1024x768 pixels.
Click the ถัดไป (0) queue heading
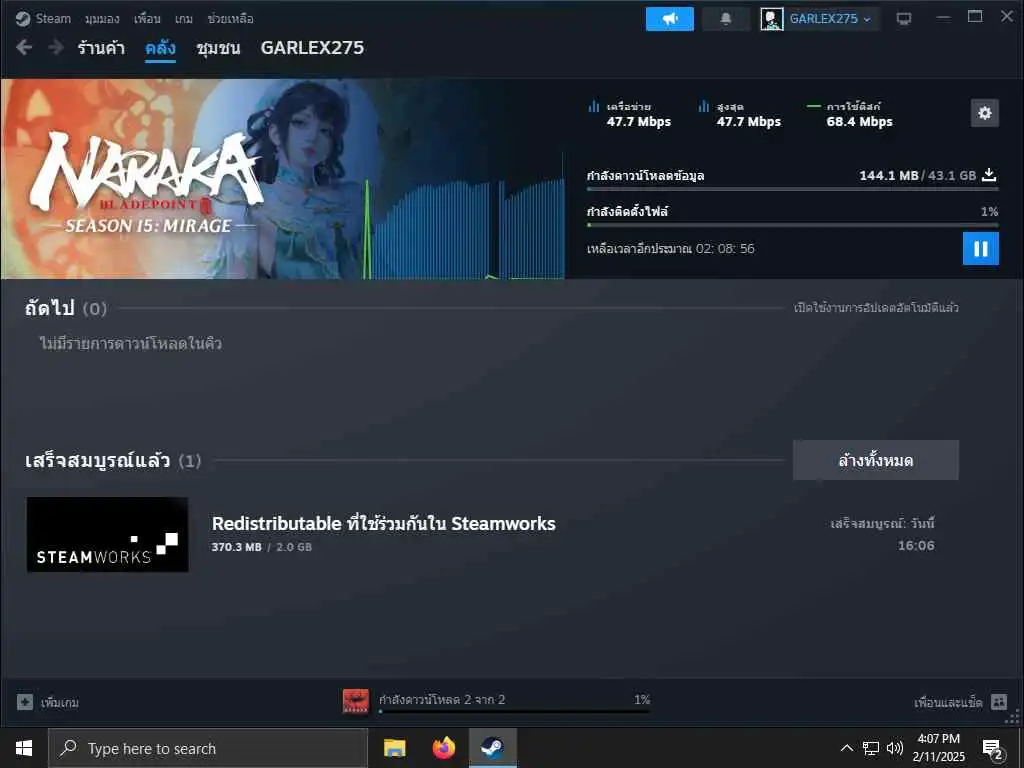click(x=65, y=308)
